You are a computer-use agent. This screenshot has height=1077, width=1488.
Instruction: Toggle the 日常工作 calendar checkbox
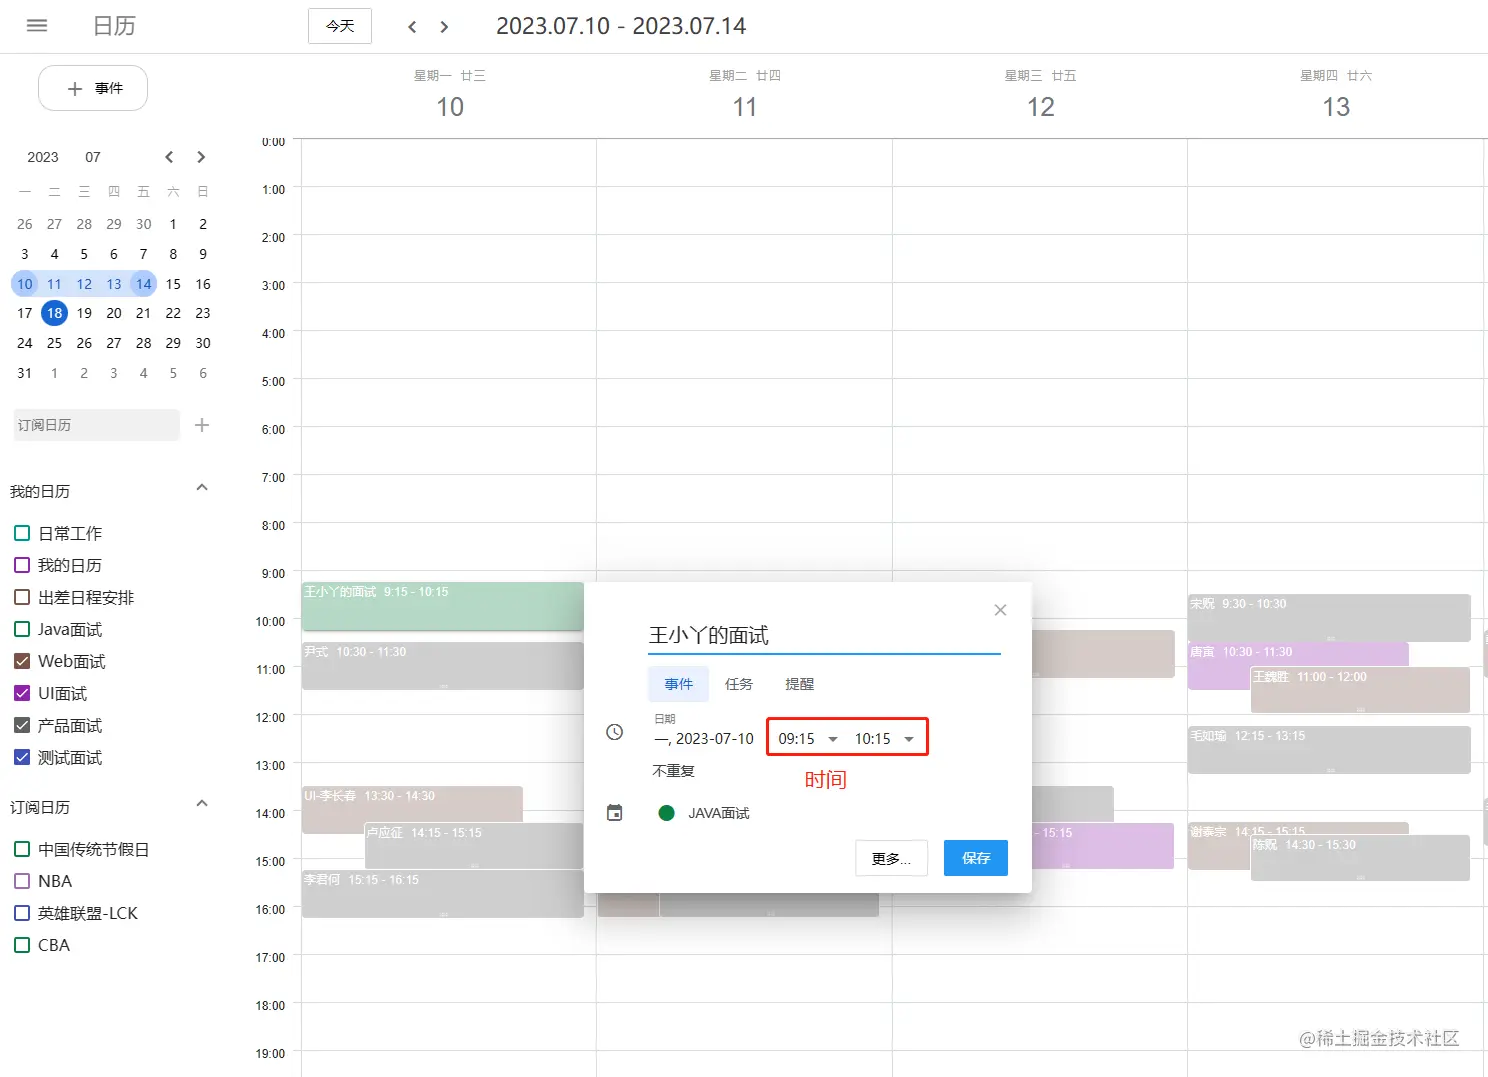click(x=22, y=533)
